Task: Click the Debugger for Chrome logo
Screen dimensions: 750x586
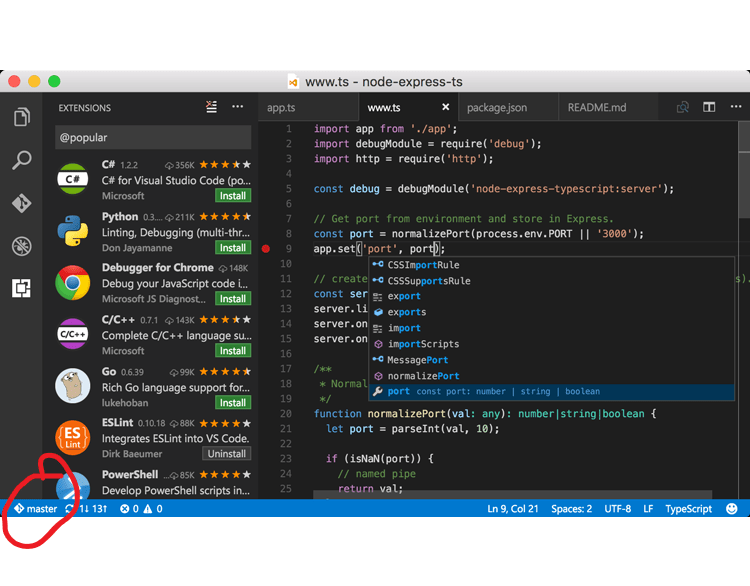Action: pyautogui.click(x=73, y=283)
